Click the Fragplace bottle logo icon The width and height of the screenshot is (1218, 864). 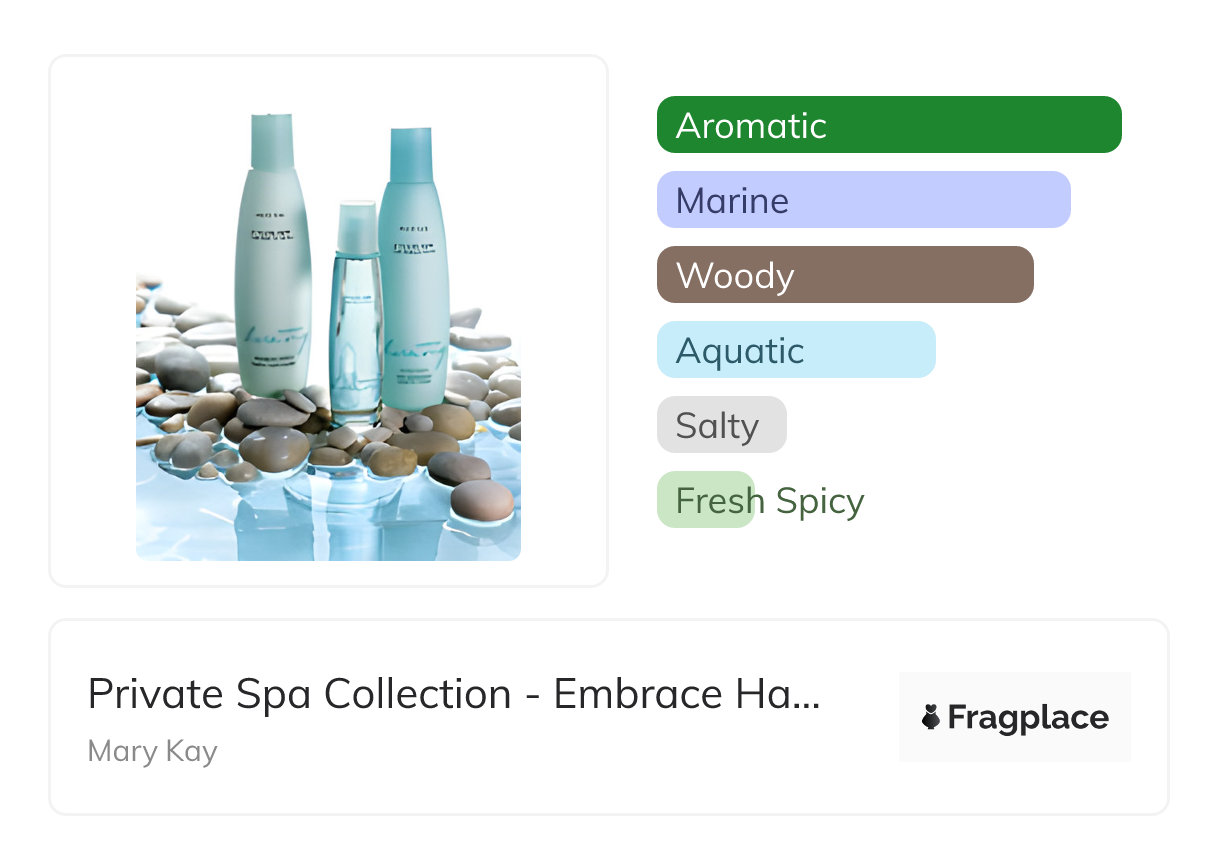pos(931,717)
